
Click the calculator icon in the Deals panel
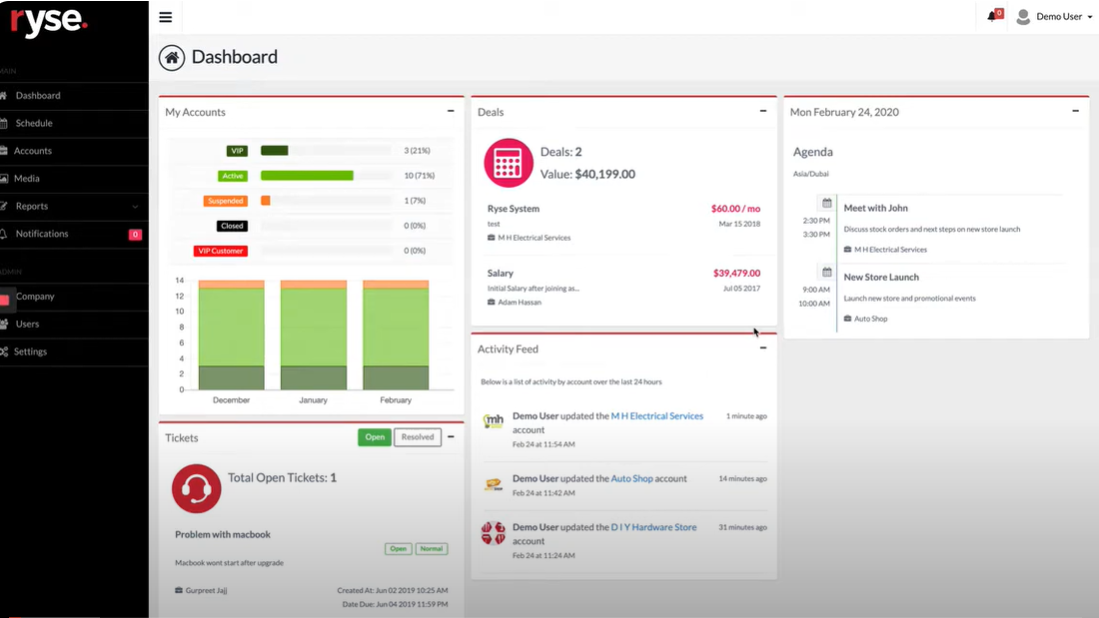pyautogui.click(x=507, y=163)
